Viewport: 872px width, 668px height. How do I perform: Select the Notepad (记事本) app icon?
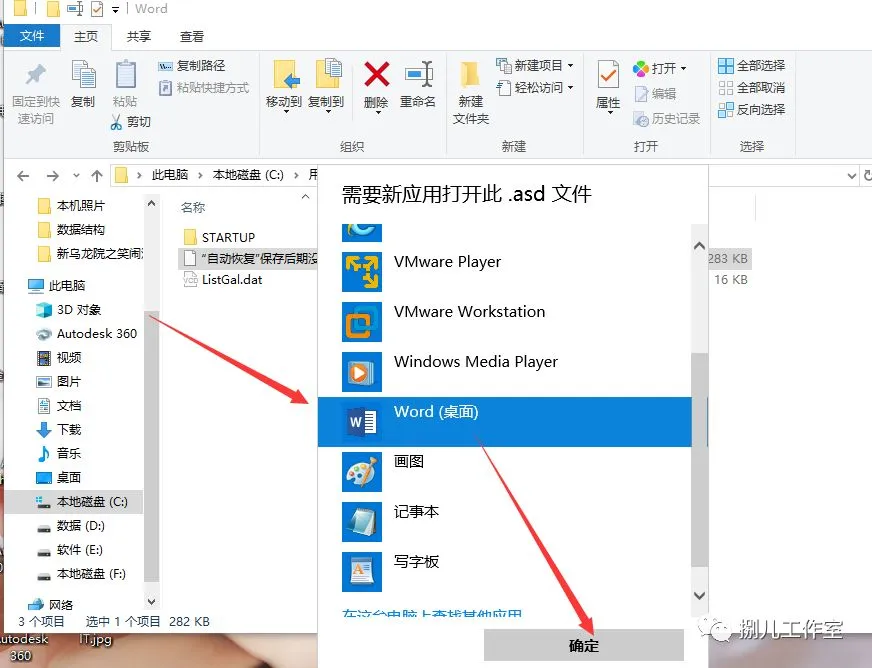point(362,522)
